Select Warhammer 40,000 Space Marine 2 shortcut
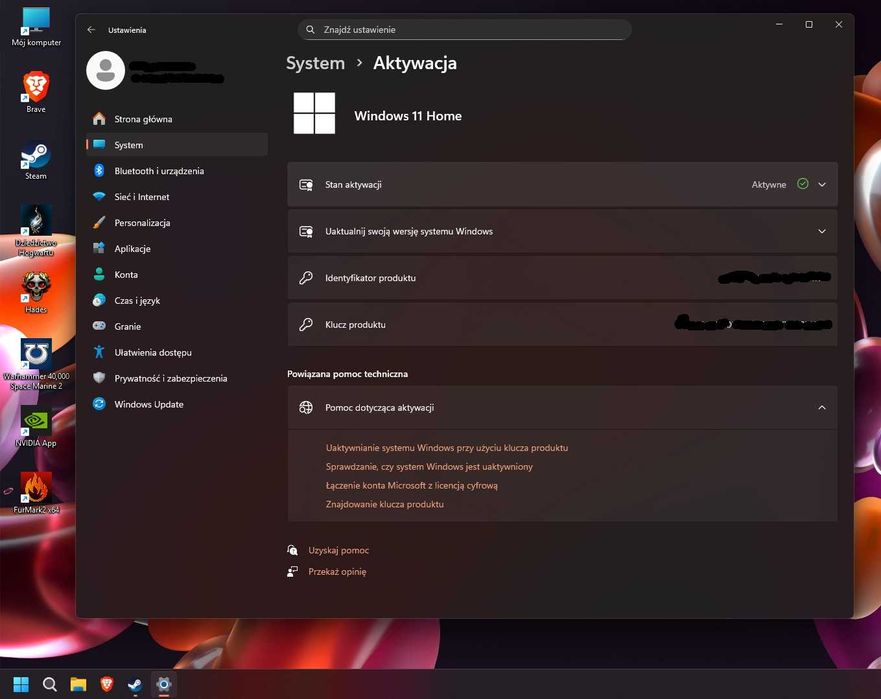 click(x=36, y=364)
